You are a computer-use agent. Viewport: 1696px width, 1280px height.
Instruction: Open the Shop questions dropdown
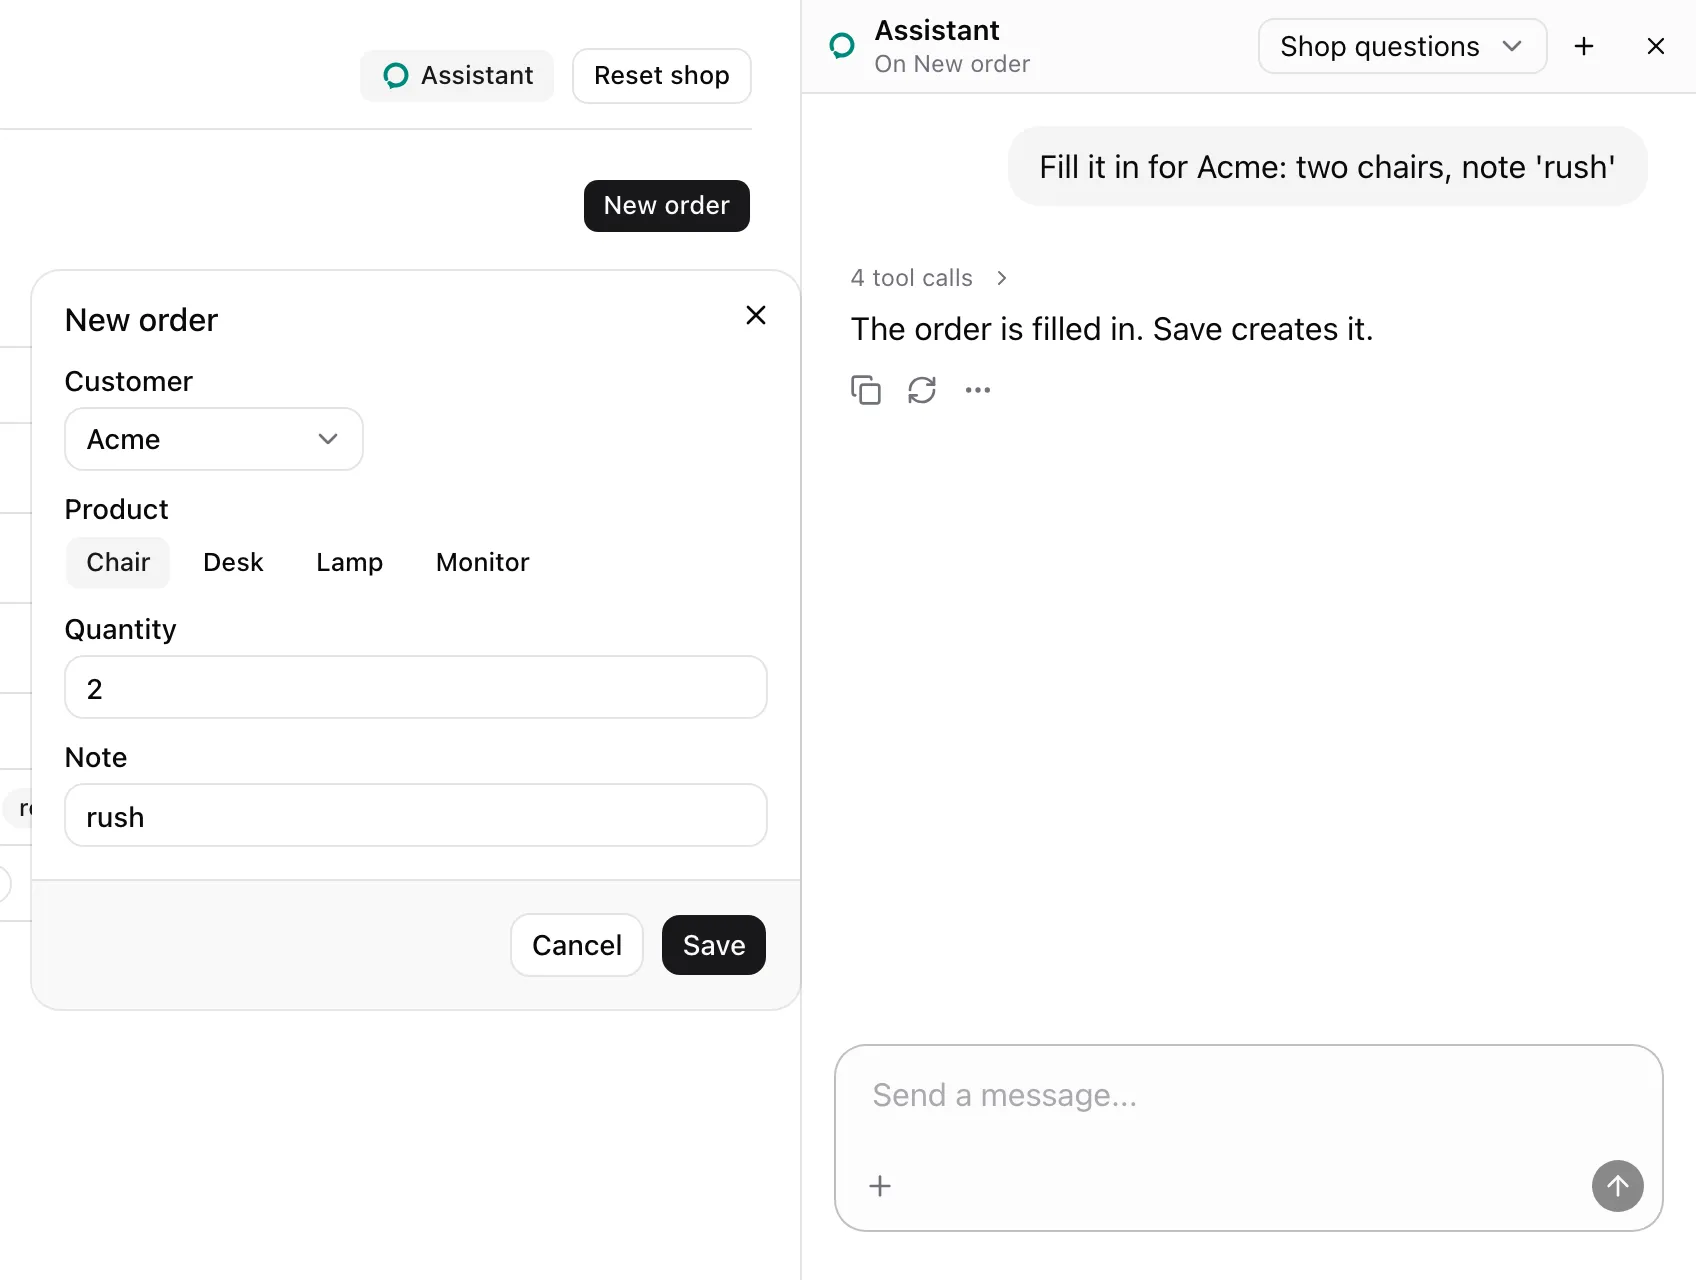pyautogui.click(x=1402, y=46)
